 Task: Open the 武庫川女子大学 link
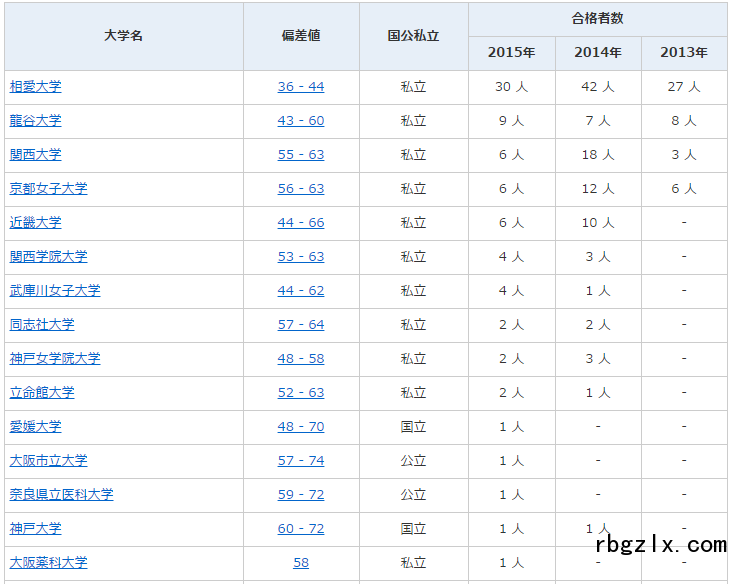(55, 291)
